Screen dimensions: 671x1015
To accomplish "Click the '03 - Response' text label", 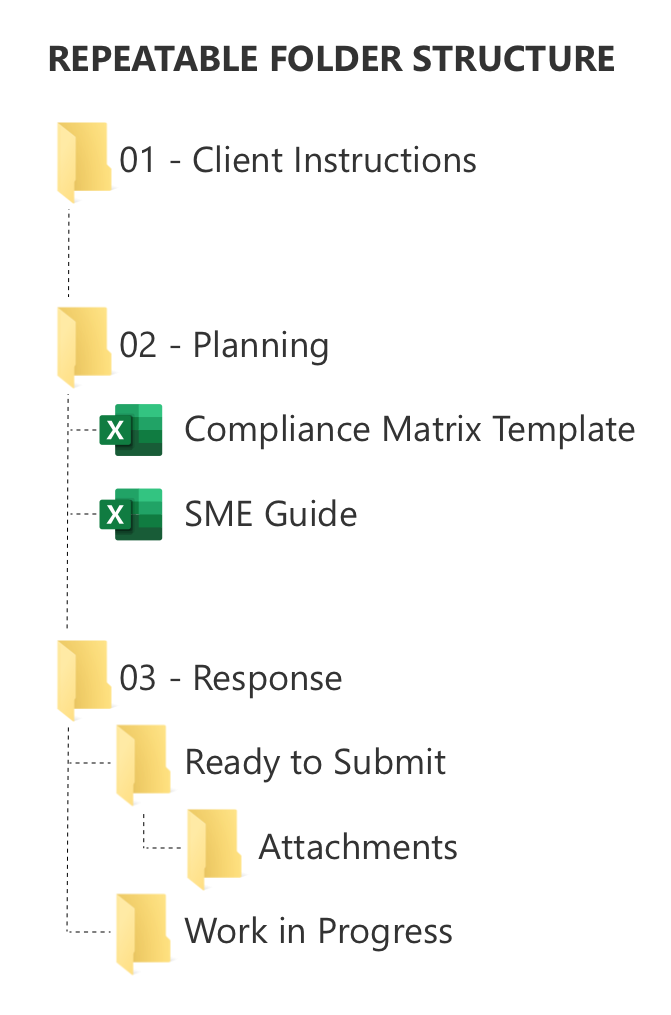I will (x=230, y=679).
